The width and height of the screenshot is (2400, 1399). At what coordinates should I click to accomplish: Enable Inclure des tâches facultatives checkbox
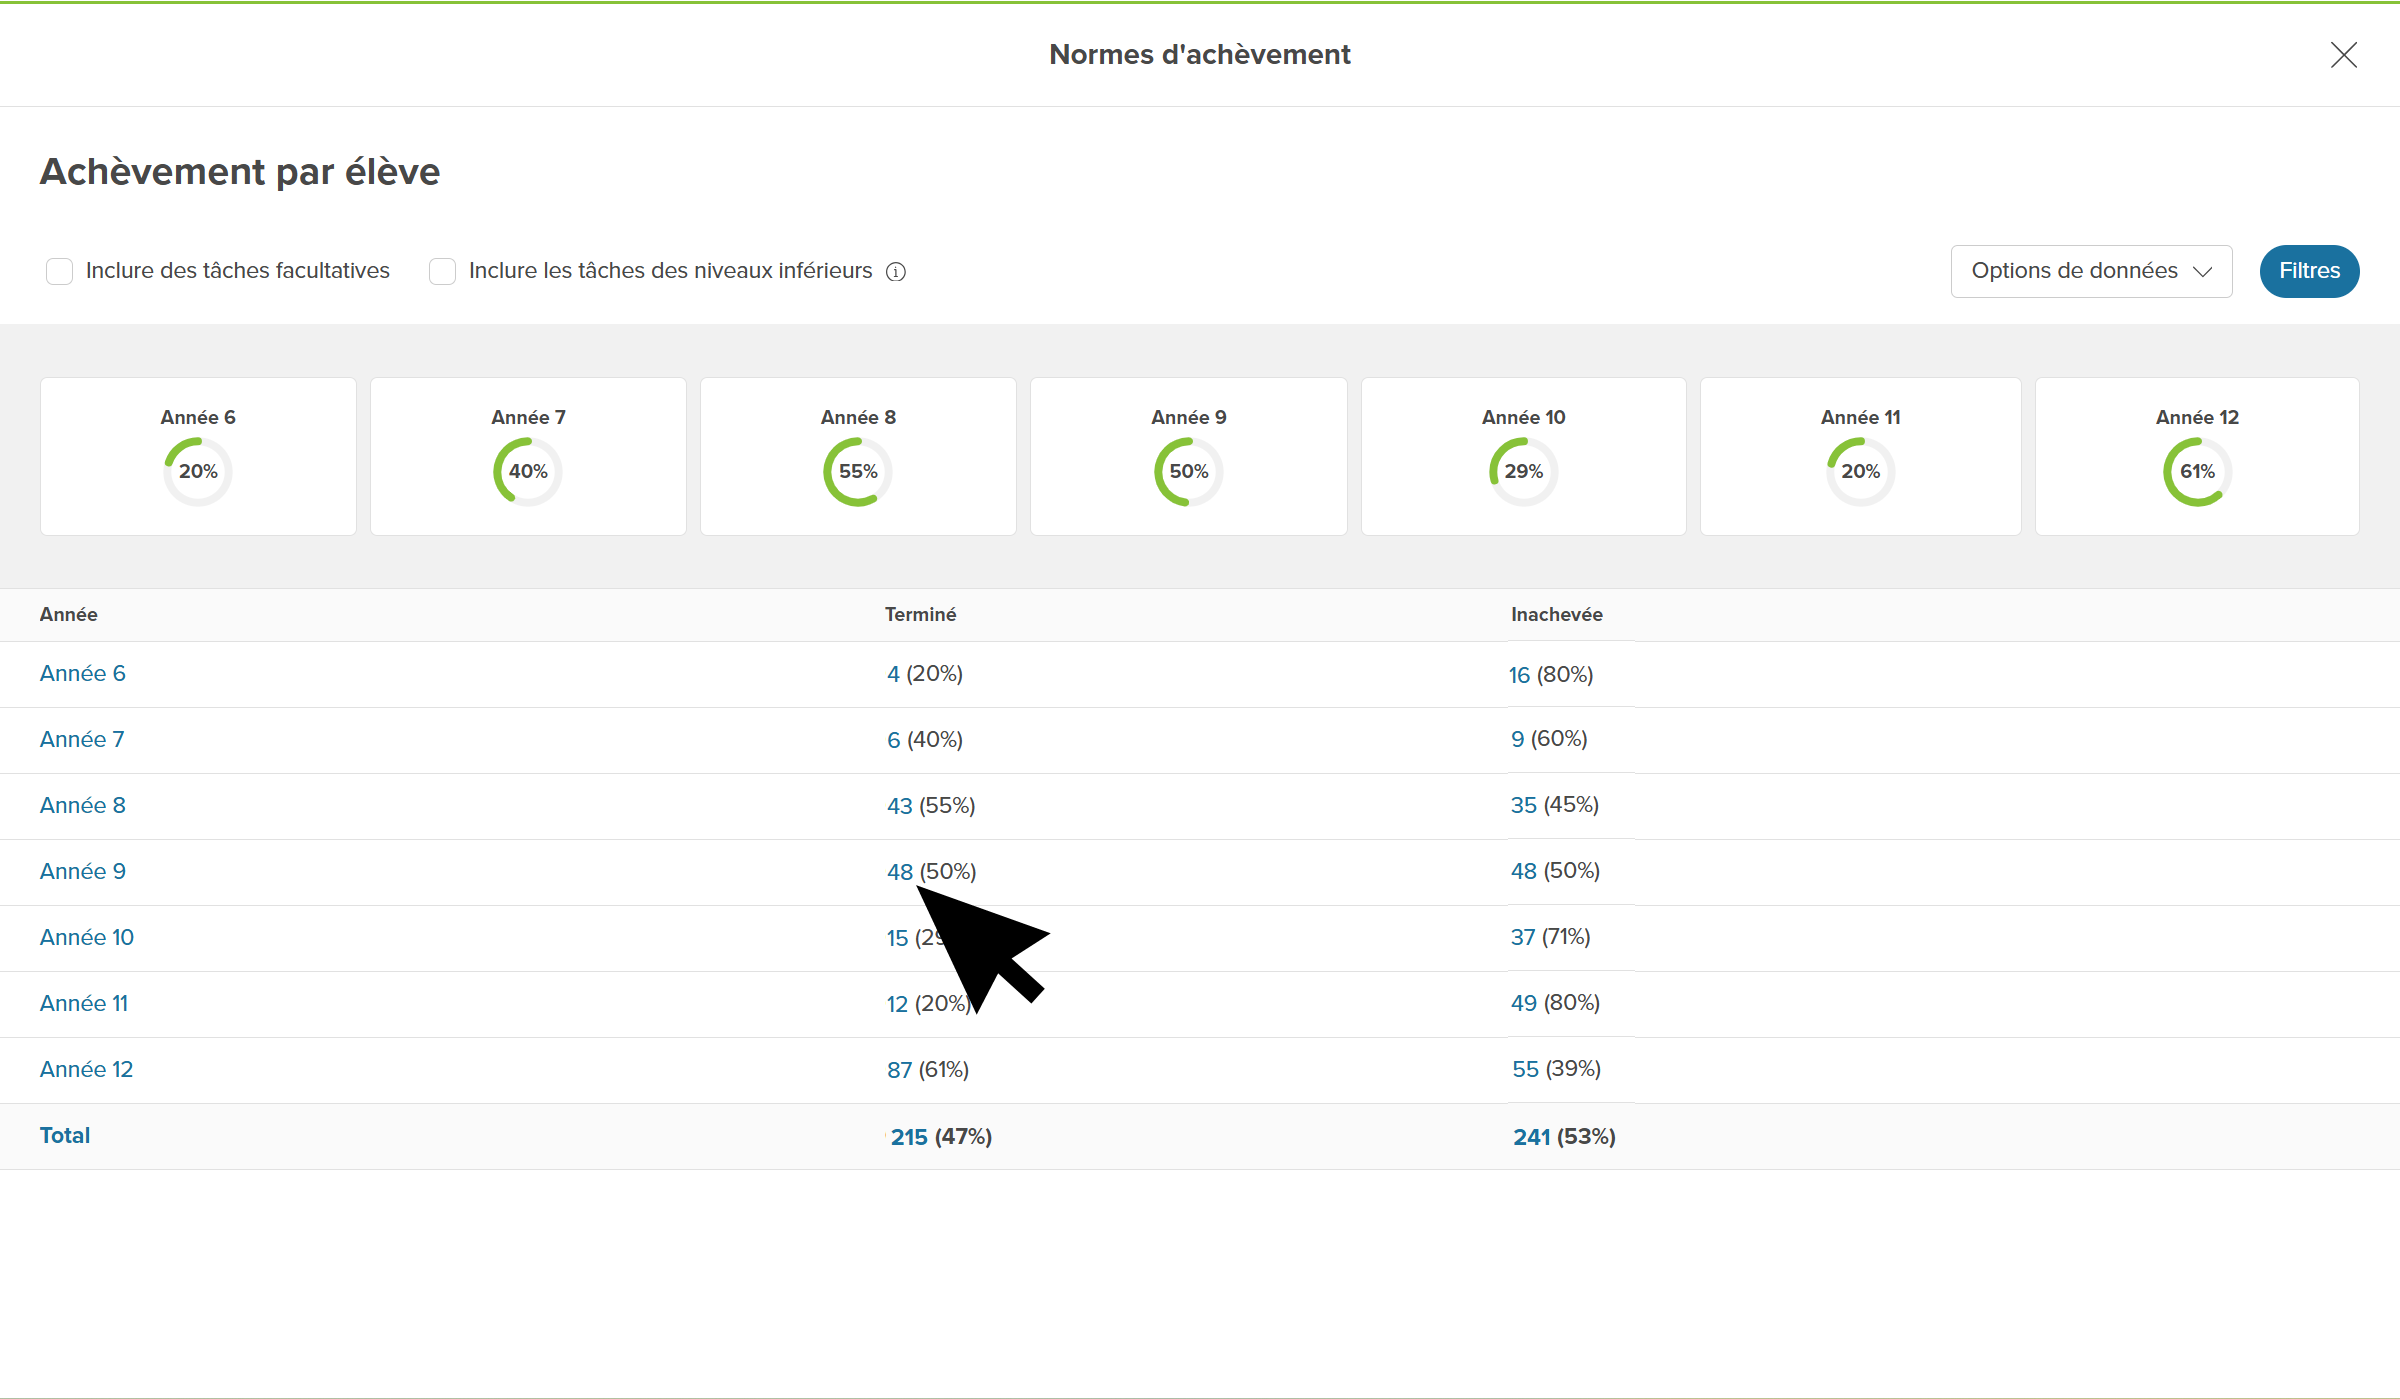pyautogui.click(x=60, y=271)
